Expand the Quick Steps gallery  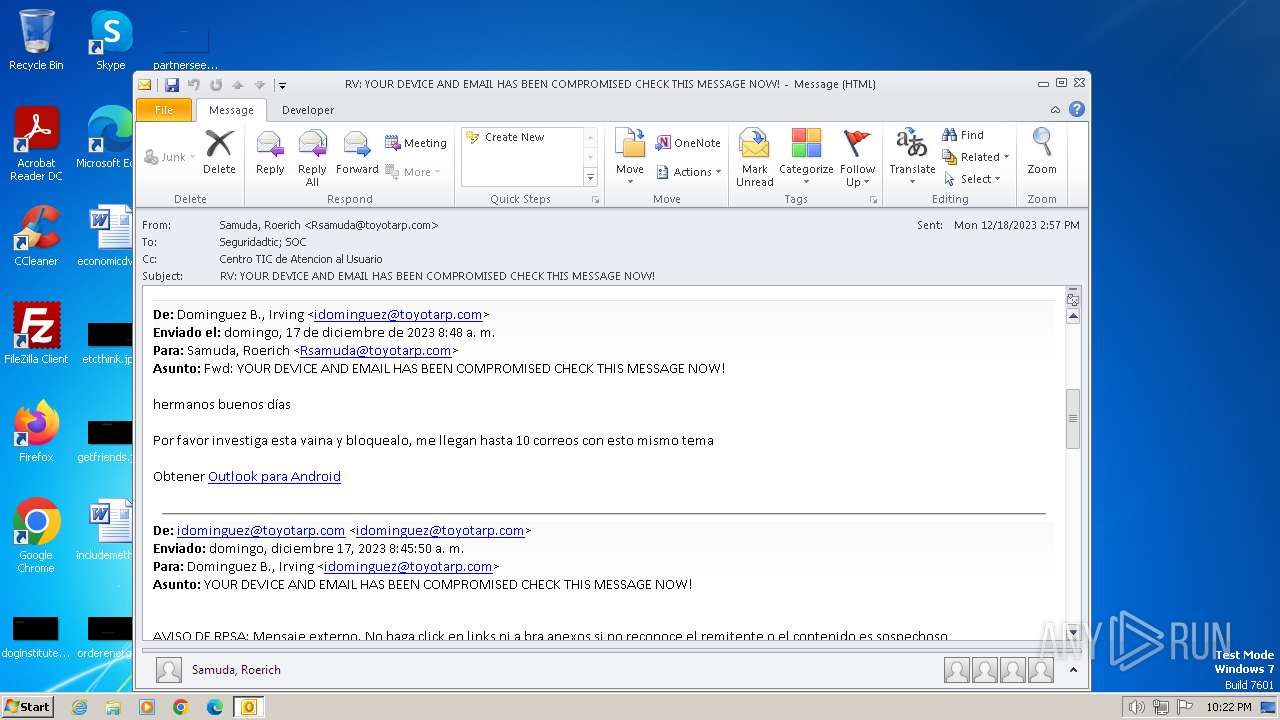(590, 178)
